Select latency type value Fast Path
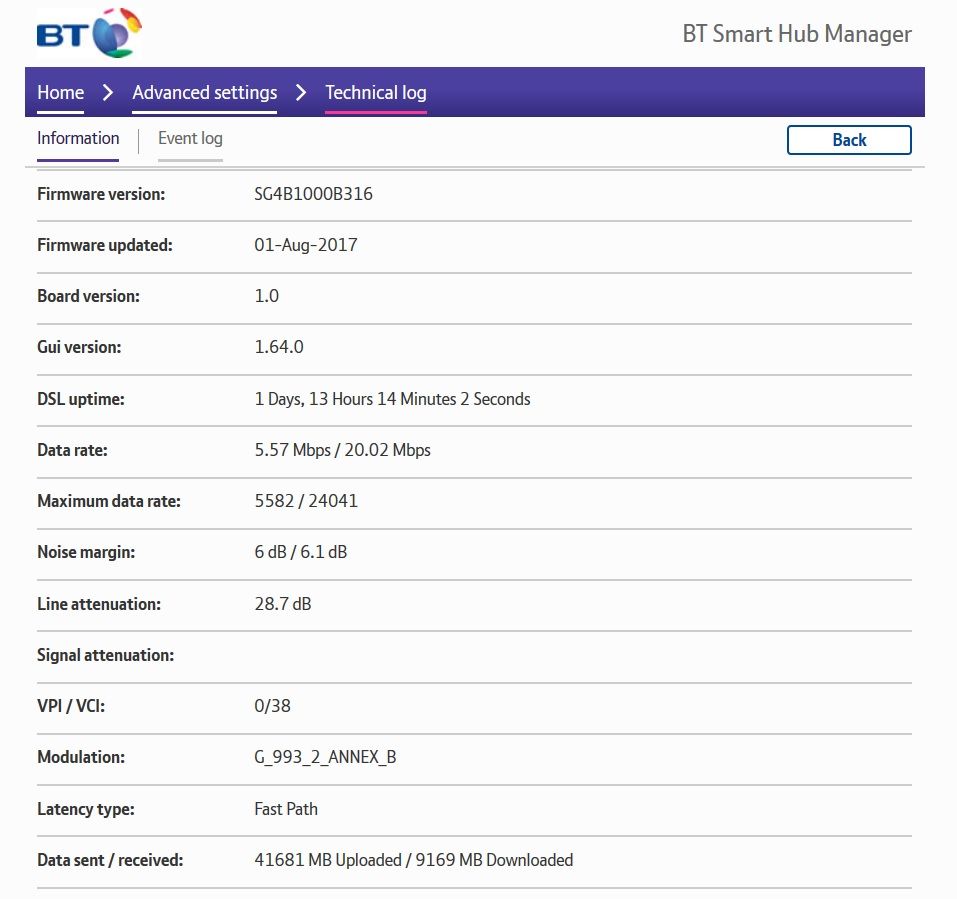Screen dimensions: 957x899 pyautogui.click(x=286, y=809)
